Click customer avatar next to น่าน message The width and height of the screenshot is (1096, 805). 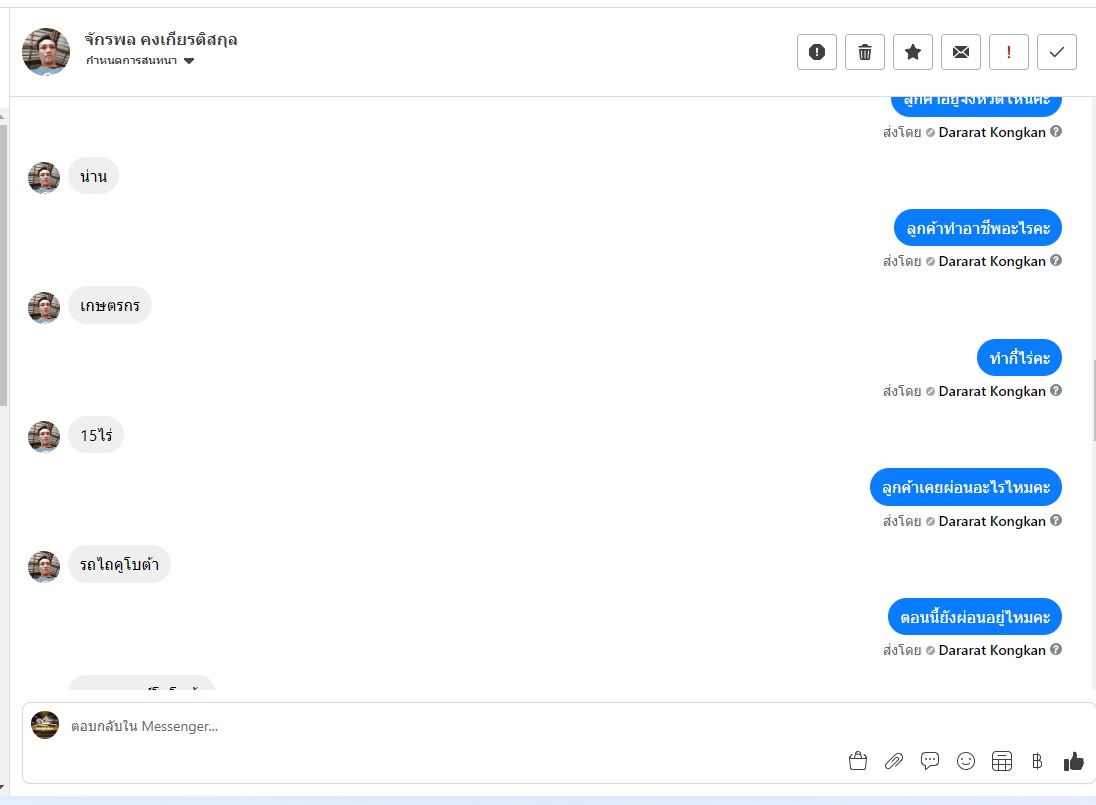click(44, 177)
